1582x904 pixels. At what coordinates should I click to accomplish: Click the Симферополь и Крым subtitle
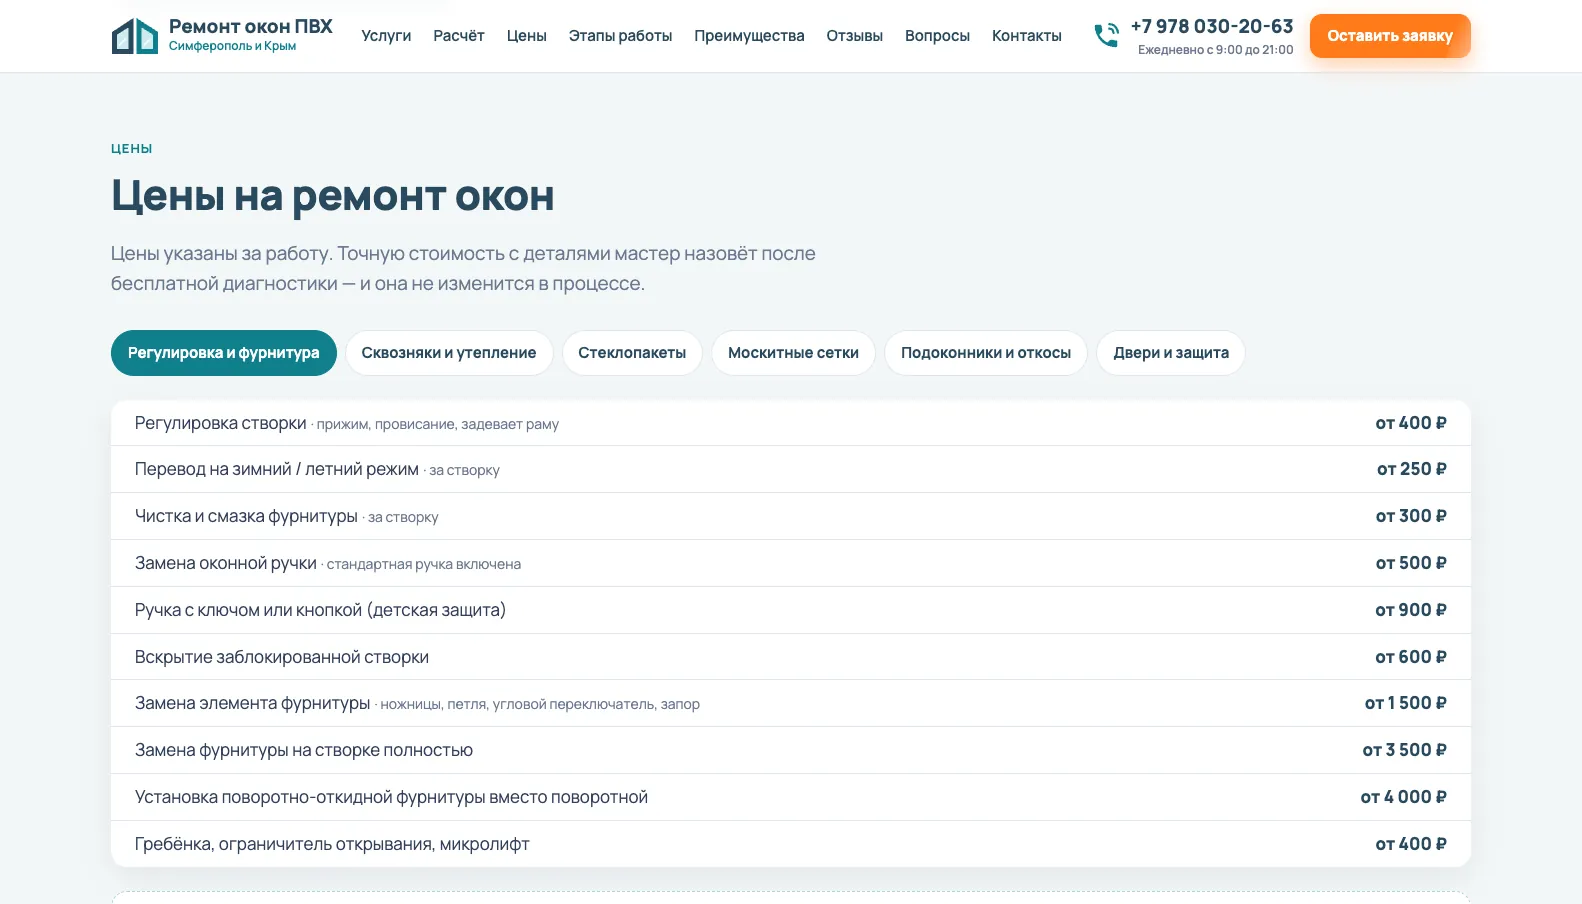[x=232, y=46]
